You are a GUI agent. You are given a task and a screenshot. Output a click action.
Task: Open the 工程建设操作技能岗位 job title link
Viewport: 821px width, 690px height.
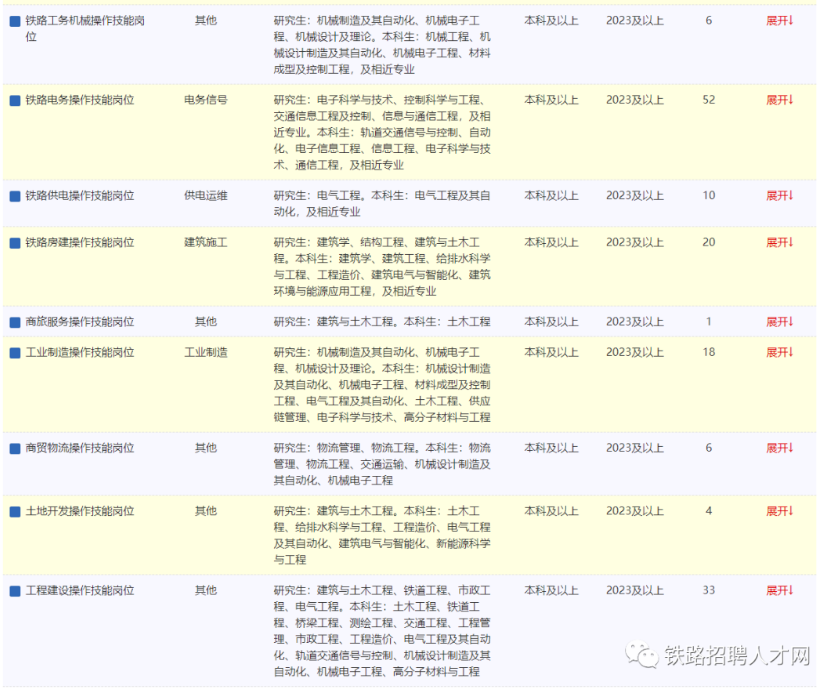80,591
